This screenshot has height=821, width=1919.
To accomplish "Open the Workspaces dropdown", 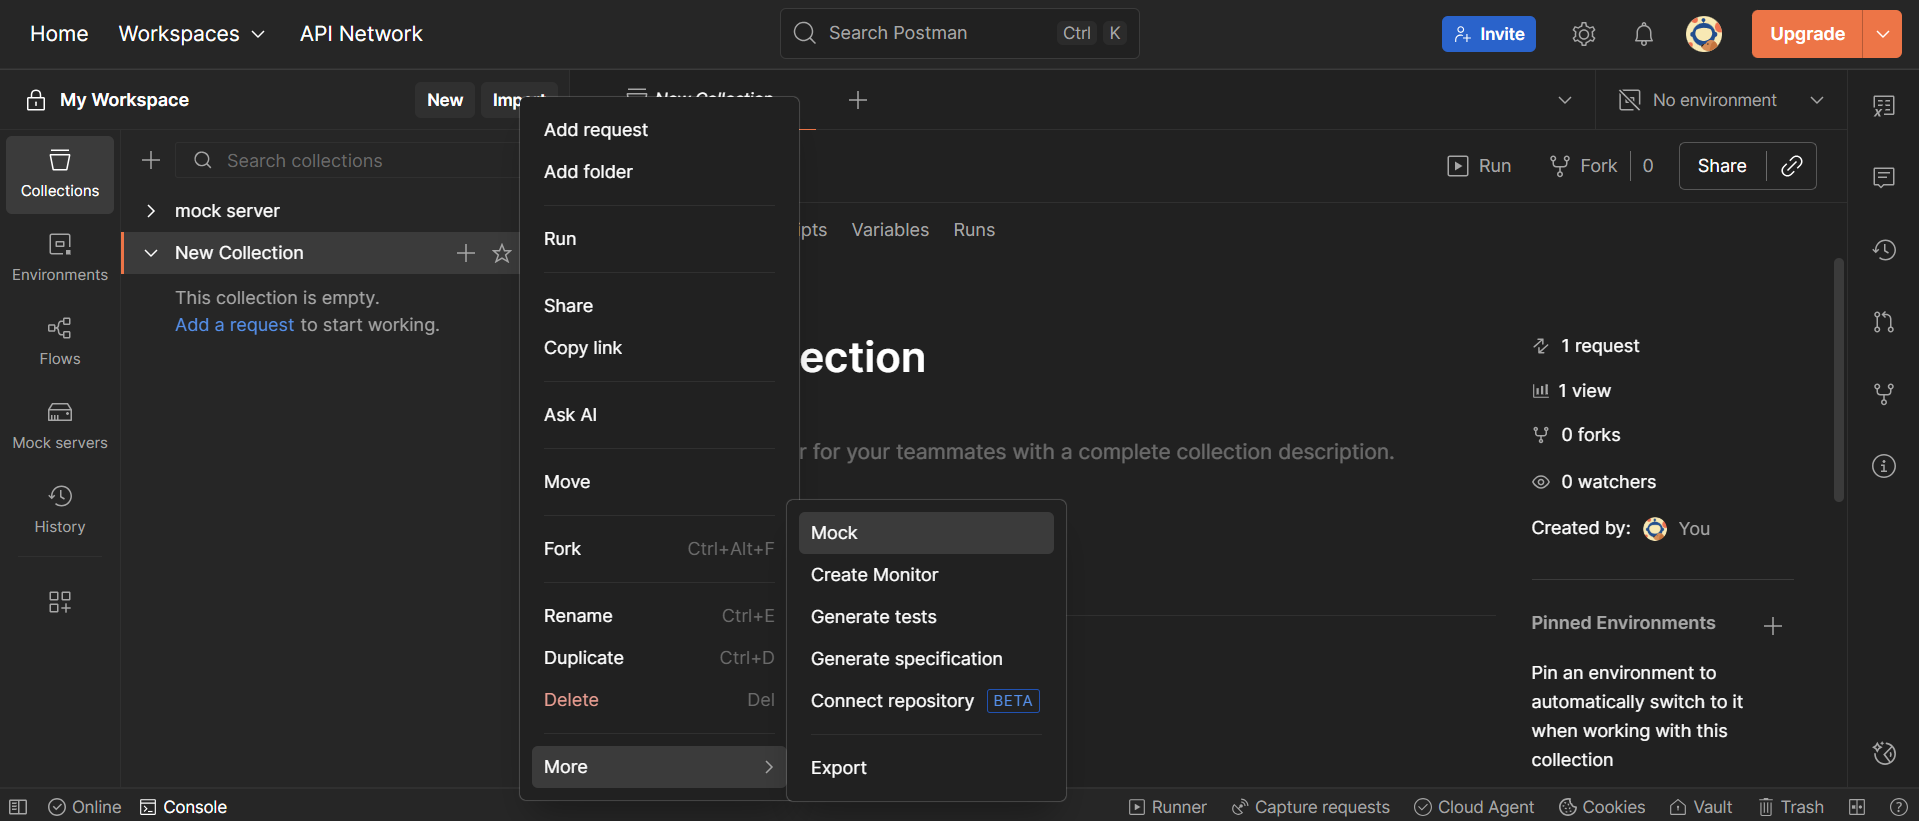I will tap(192, 34).
